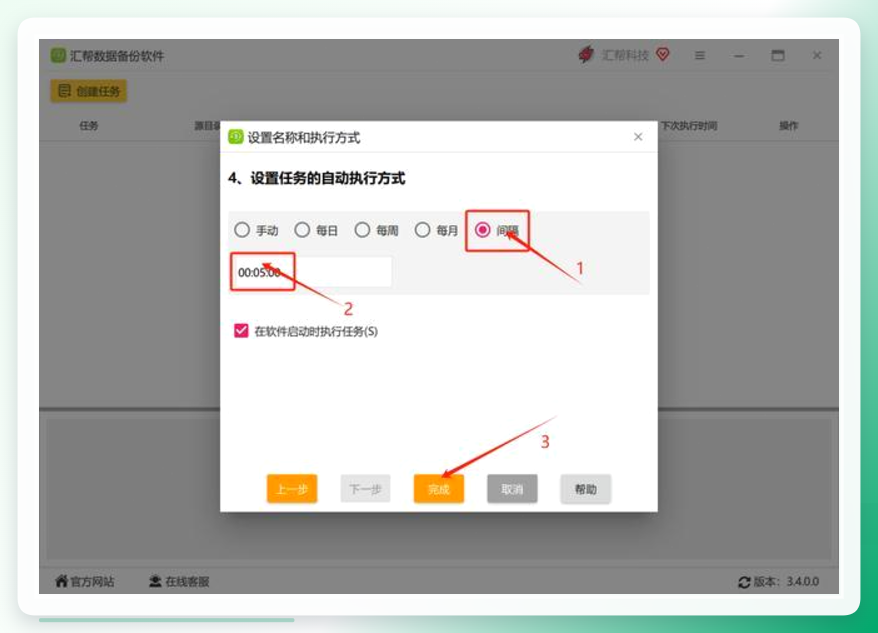Click the version refresh icon near 版本
The width and height of the screenshot is (878, 633).
point(744,583)
